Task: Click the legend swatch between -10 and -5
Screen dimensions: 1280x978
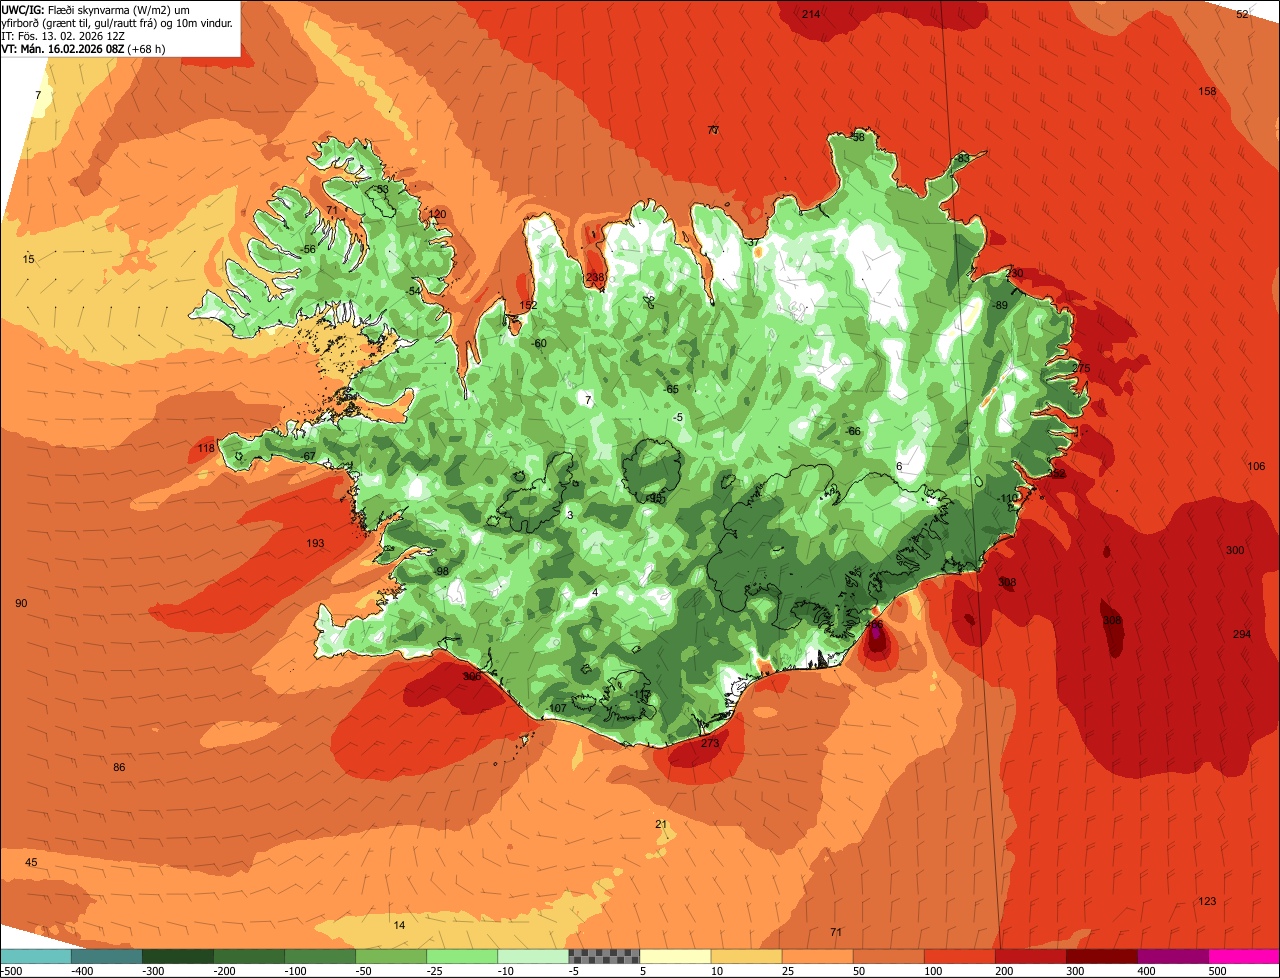Action: click(x=533, y=956)
